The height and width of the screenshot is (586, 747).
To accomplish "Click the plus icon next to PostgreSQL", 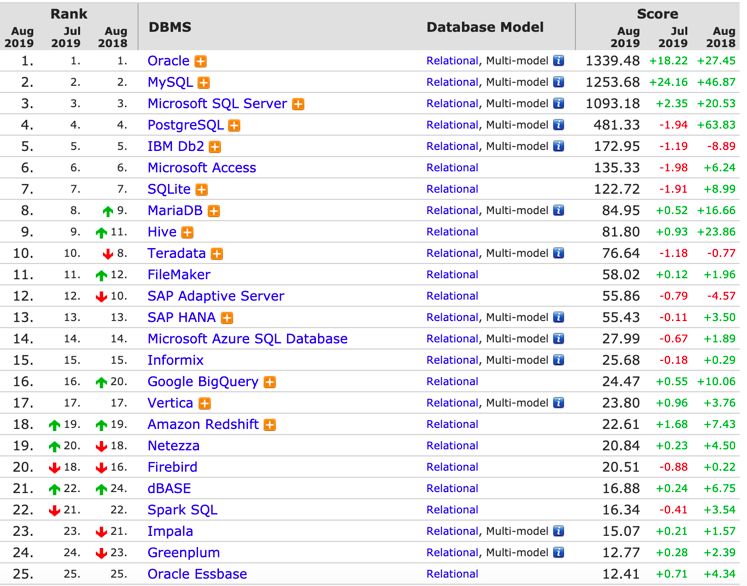I will [234, 126].
